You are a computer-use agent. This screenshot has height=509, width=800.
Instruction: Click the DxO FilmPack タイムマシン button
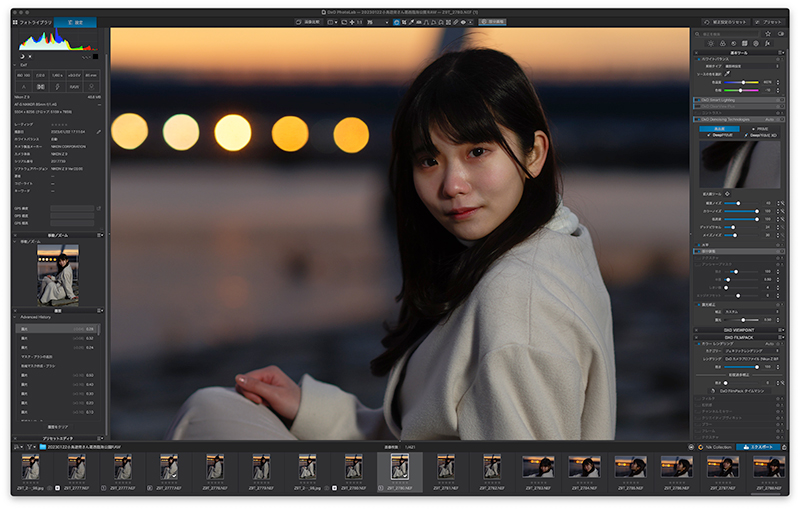point(738,391)
